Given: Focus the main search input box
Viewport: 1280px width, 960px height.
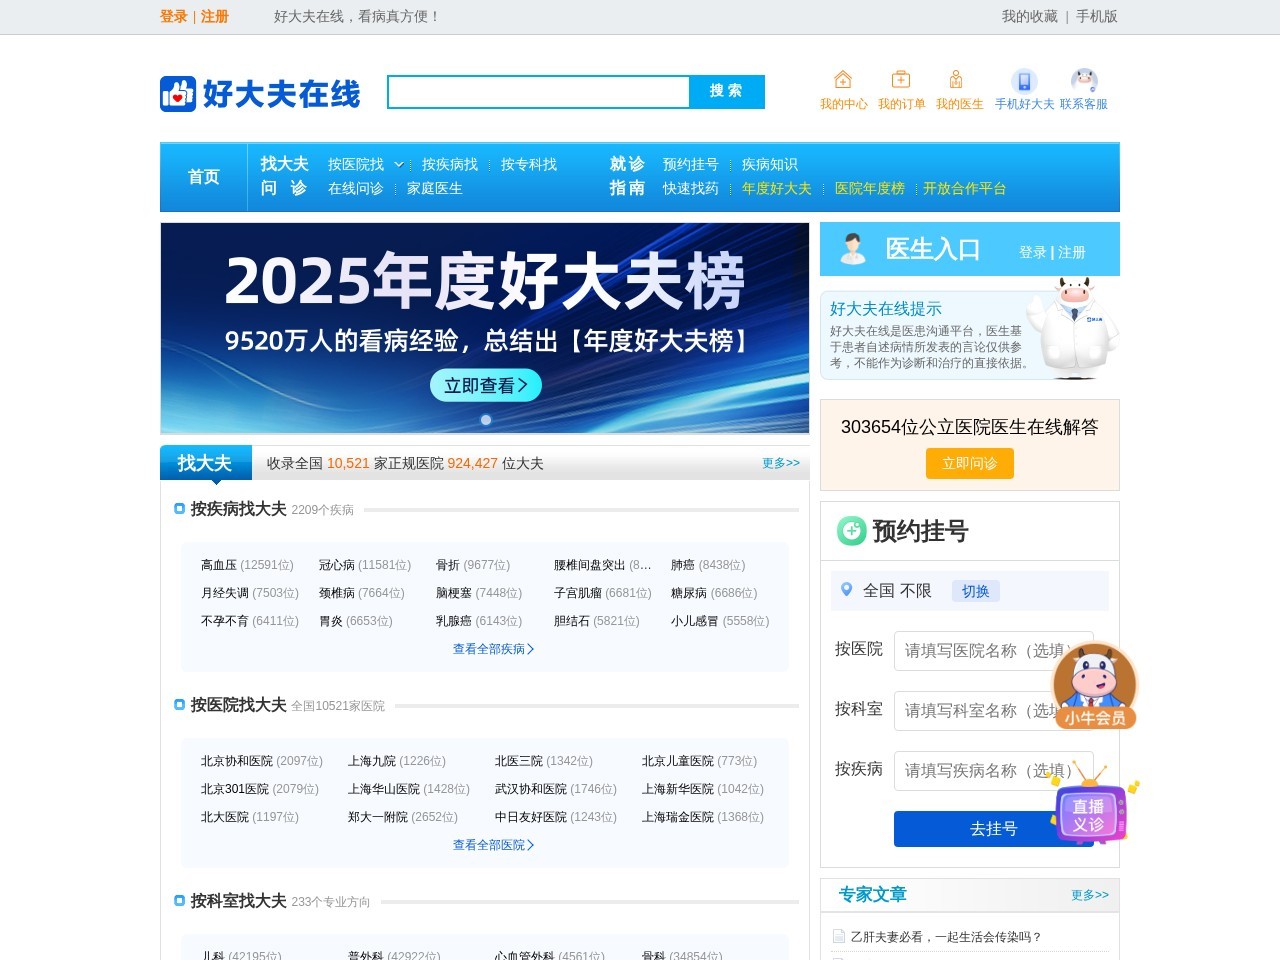Looking at the screenshot, I should 538,92.
